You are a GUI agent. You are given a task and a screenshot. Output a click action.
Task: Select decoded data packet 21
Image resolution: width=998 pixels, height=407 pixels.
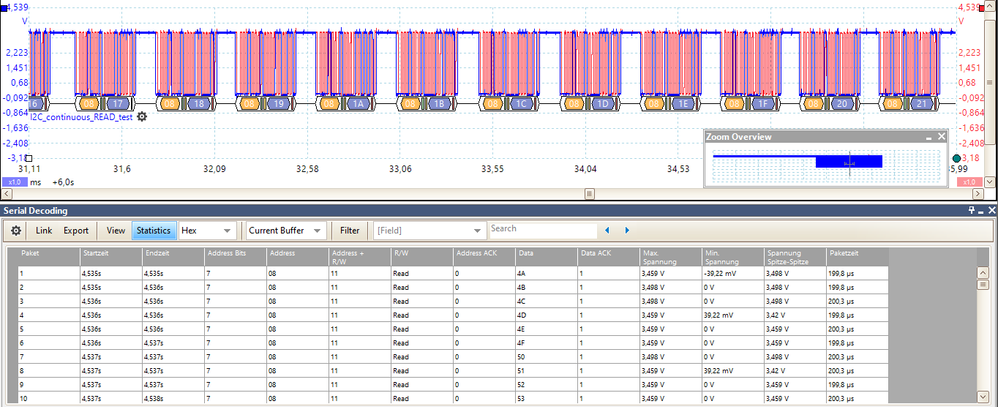[921, 103]
